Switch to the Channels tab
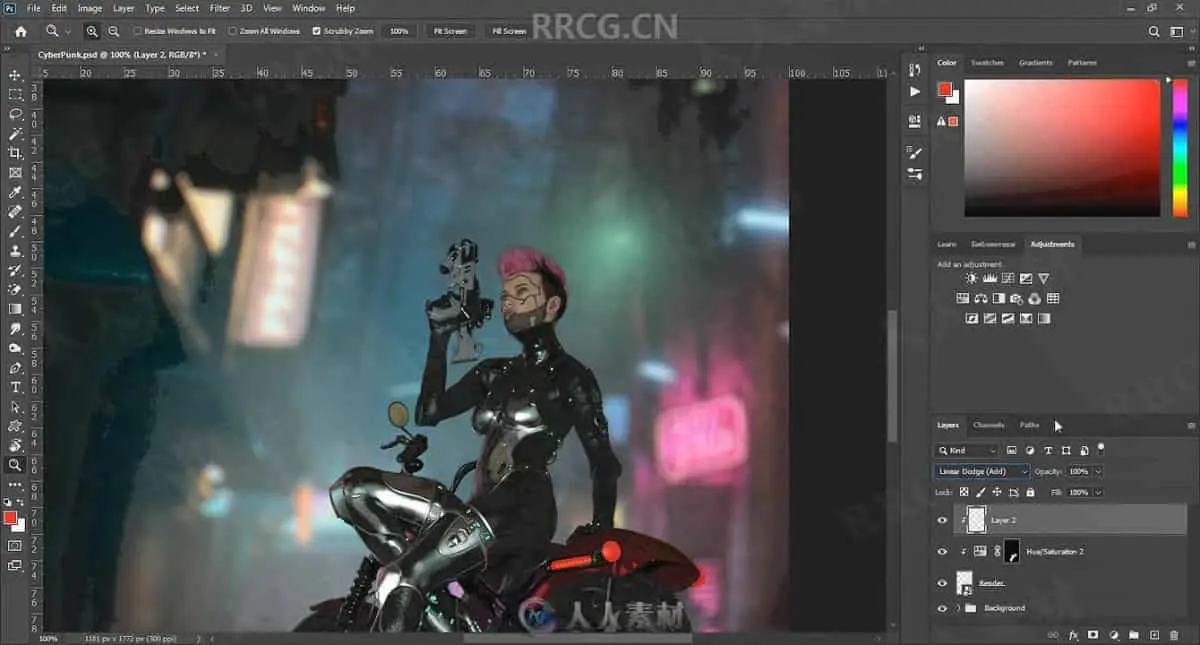This screenshot has width=1200, height=645. [x=988, y=425]
